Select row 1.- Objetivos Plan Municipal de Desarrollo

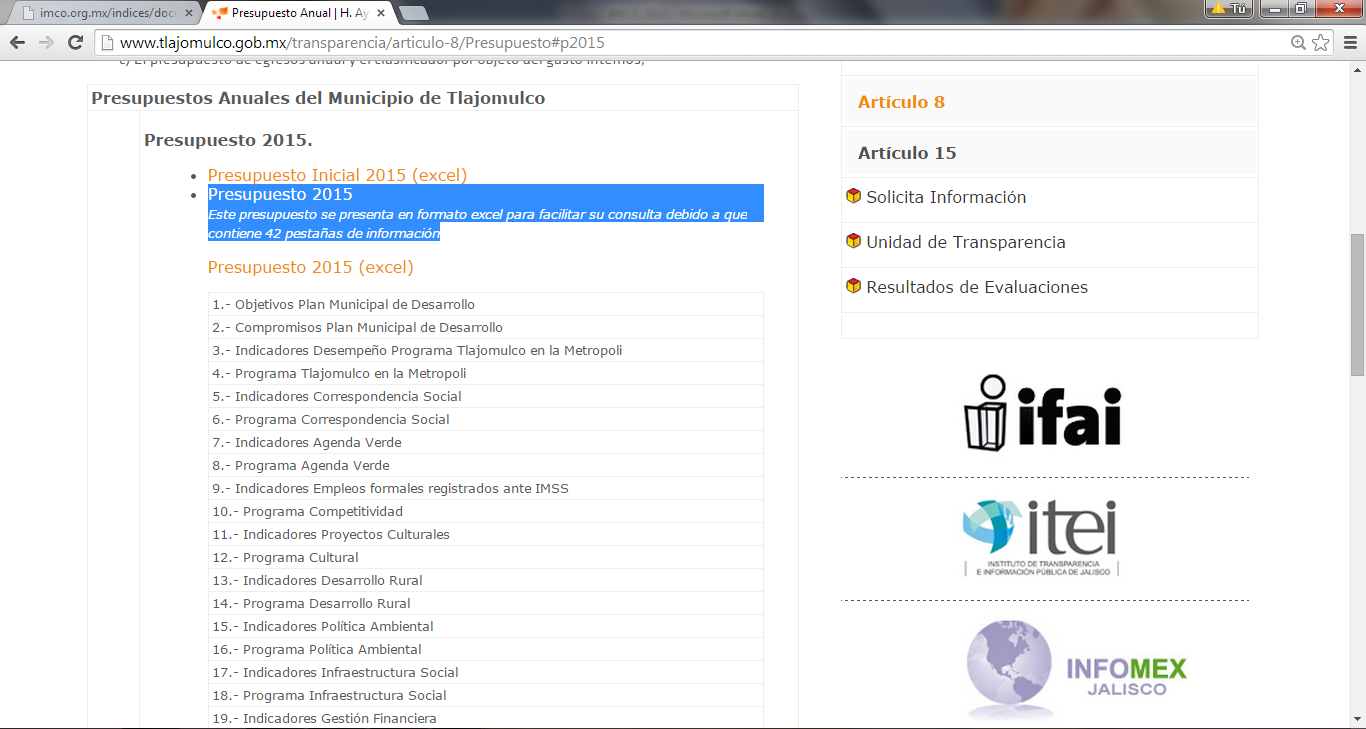[x=486, y=304]
